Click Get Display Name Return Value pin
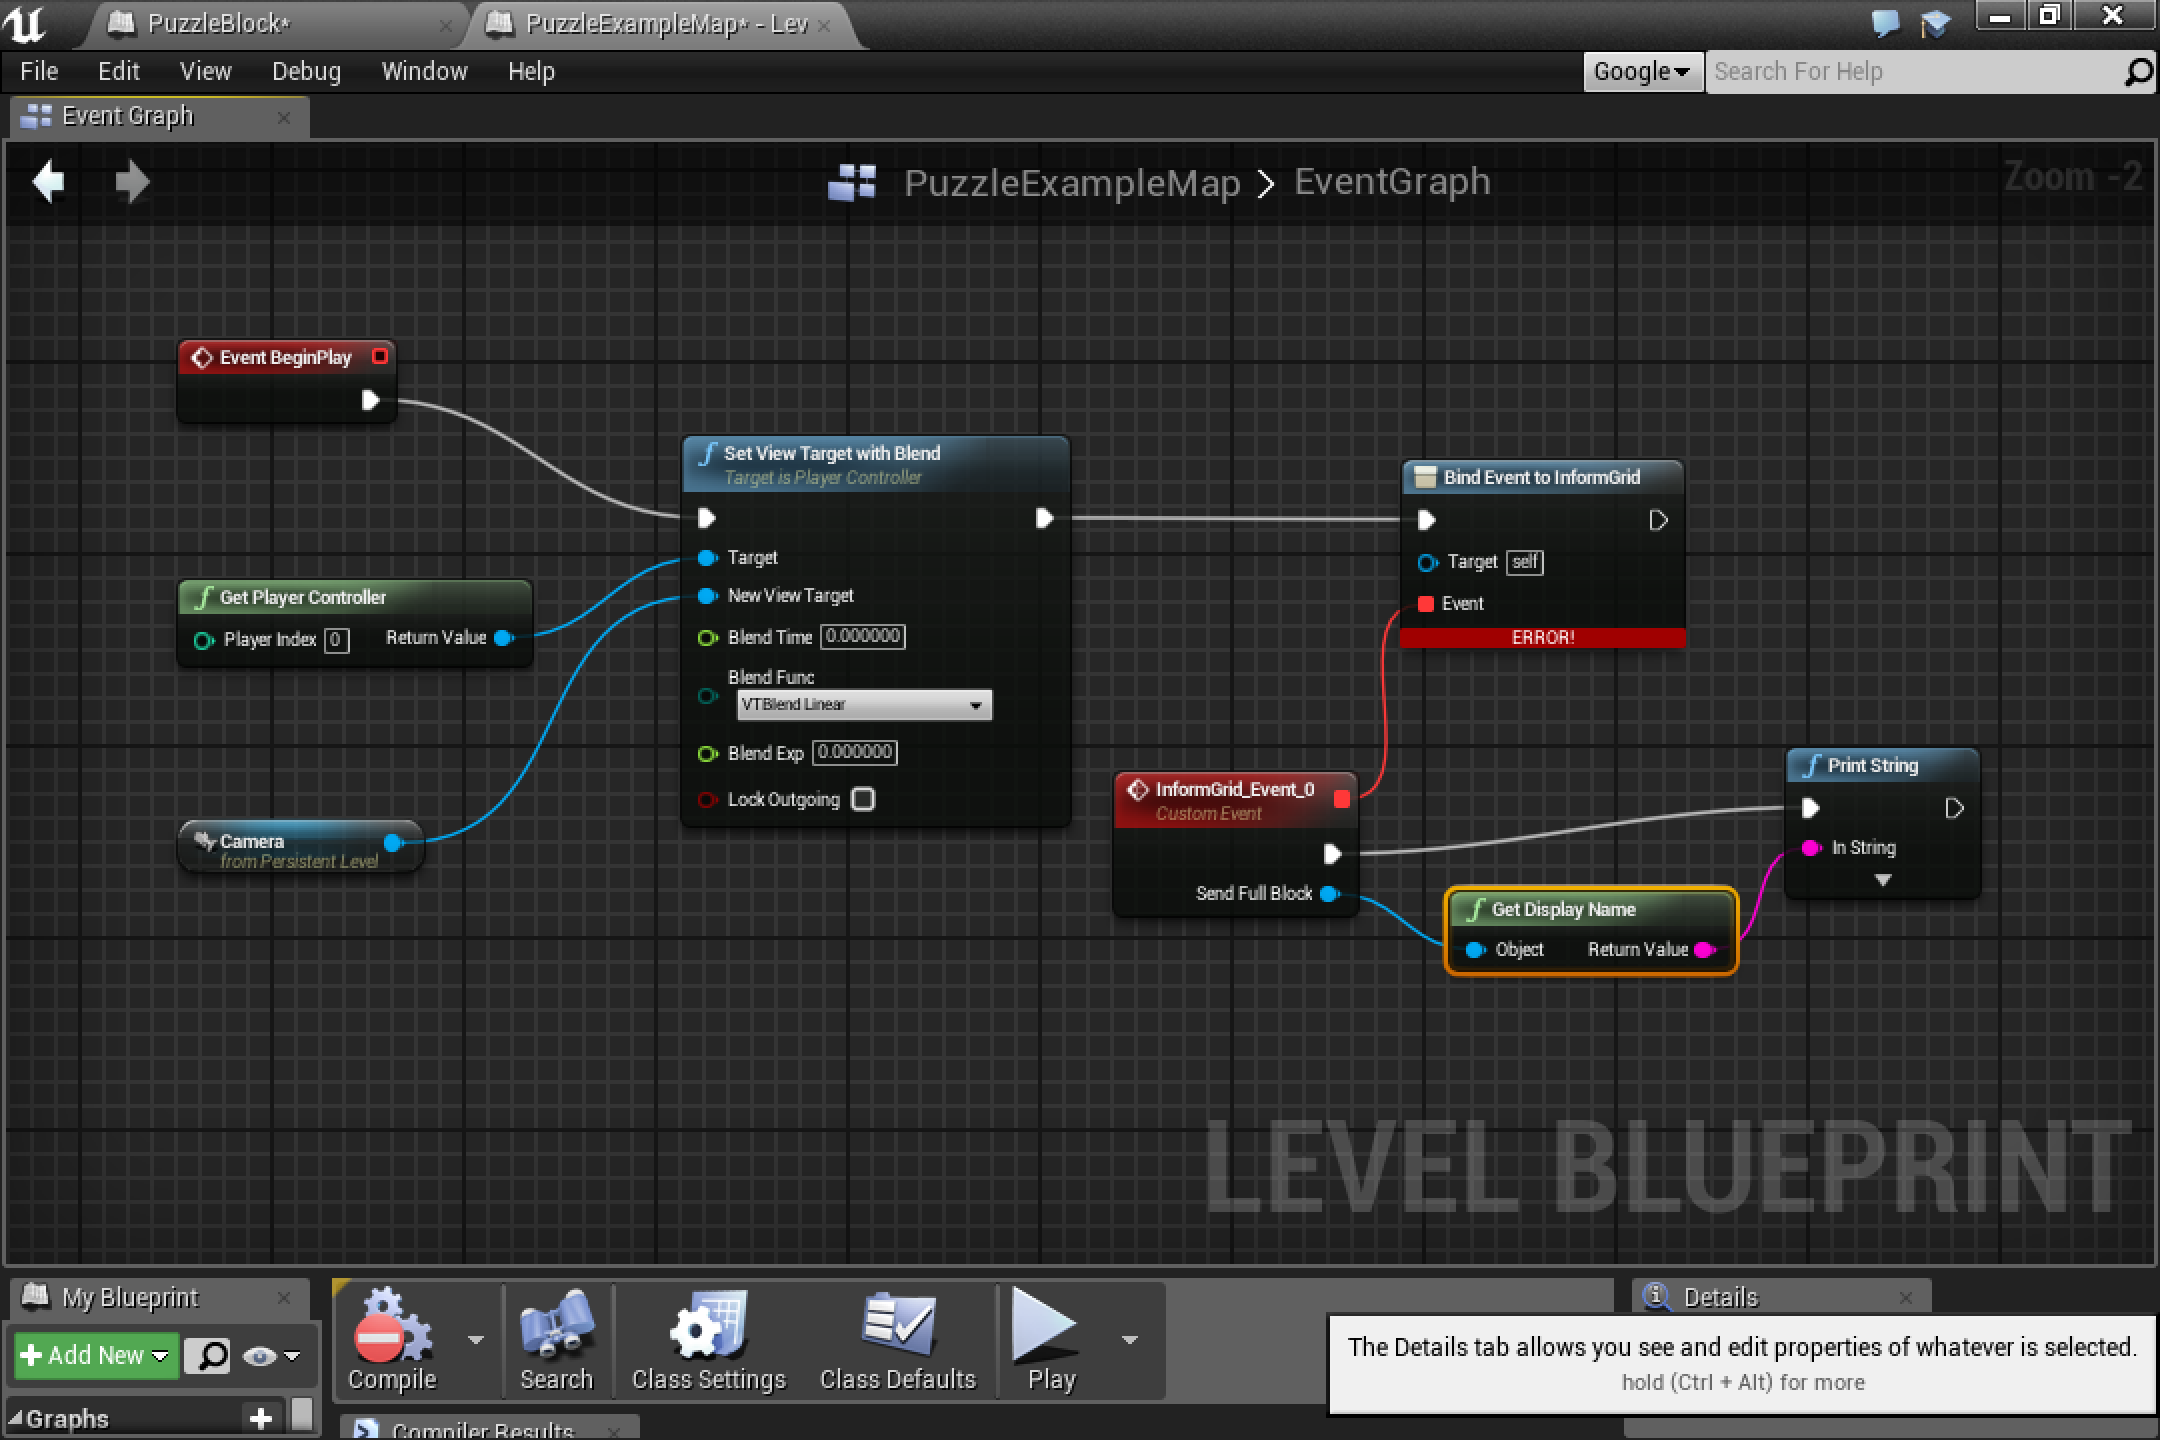The width and height of the screenshot is (2160, 1440). [x=1705, y=950]
